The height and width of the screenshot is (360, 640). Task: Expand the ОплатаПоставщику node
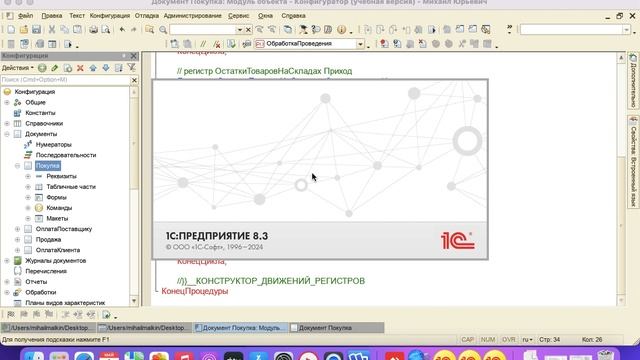click(18, 229)
